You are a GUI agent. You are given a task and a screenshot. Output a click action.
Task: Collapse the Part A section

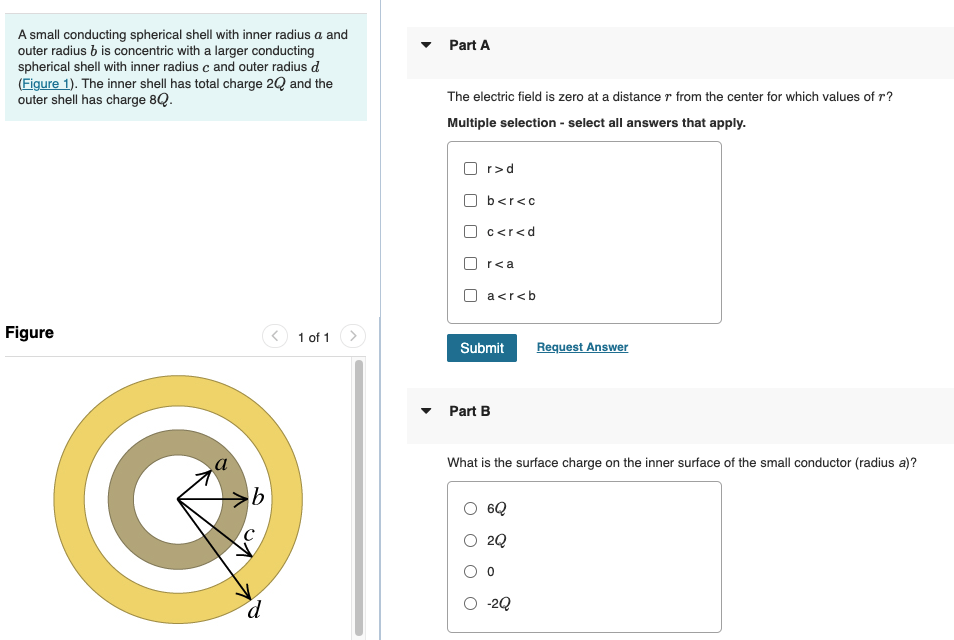click(425, 44)
